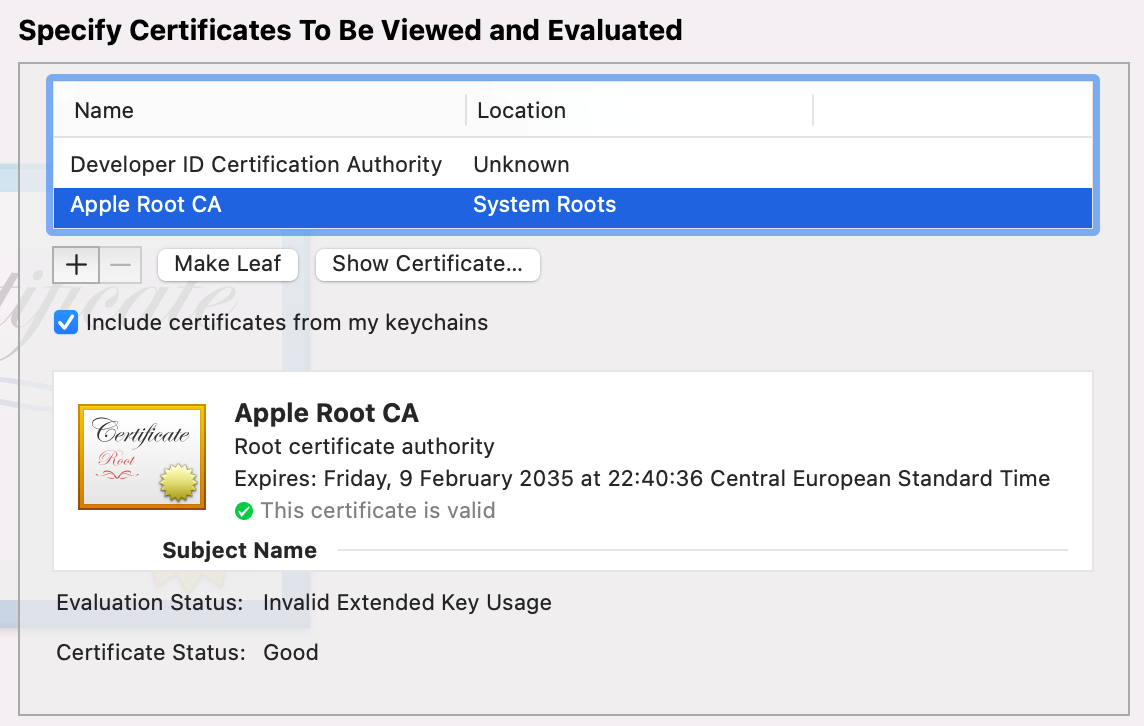Open Show Certificate dialog

point(428,264)
